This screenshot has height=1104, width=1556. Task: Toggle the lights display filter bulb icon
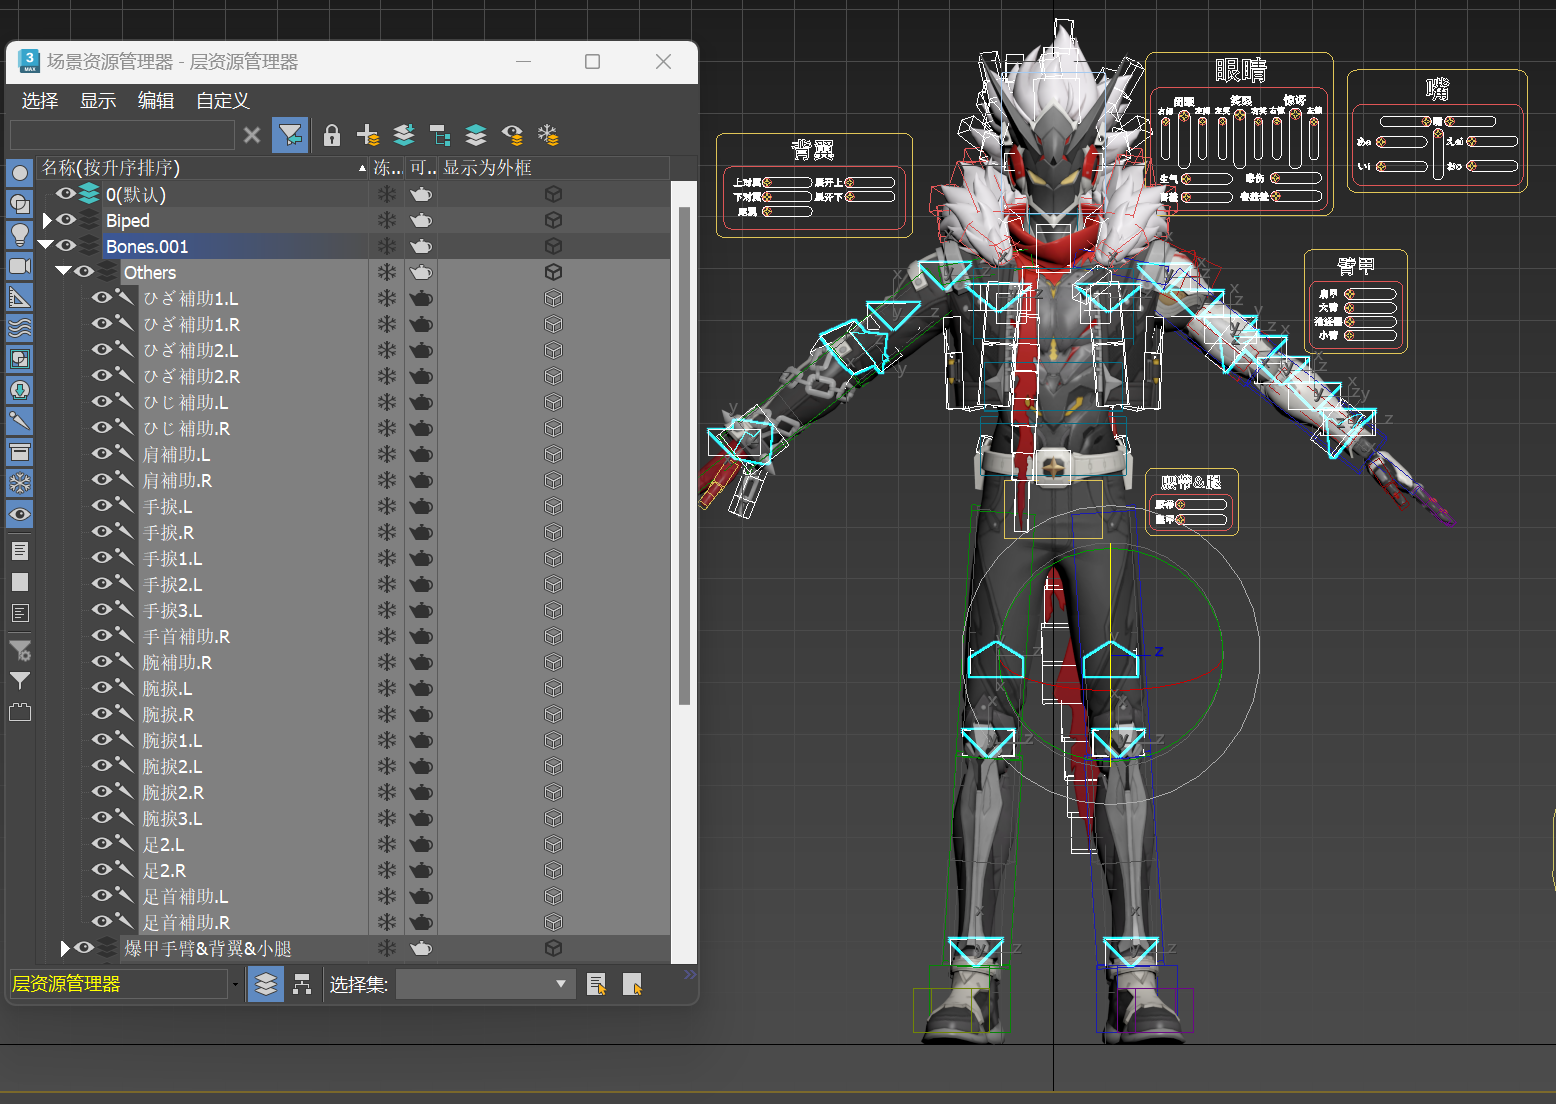pos(20,234)
